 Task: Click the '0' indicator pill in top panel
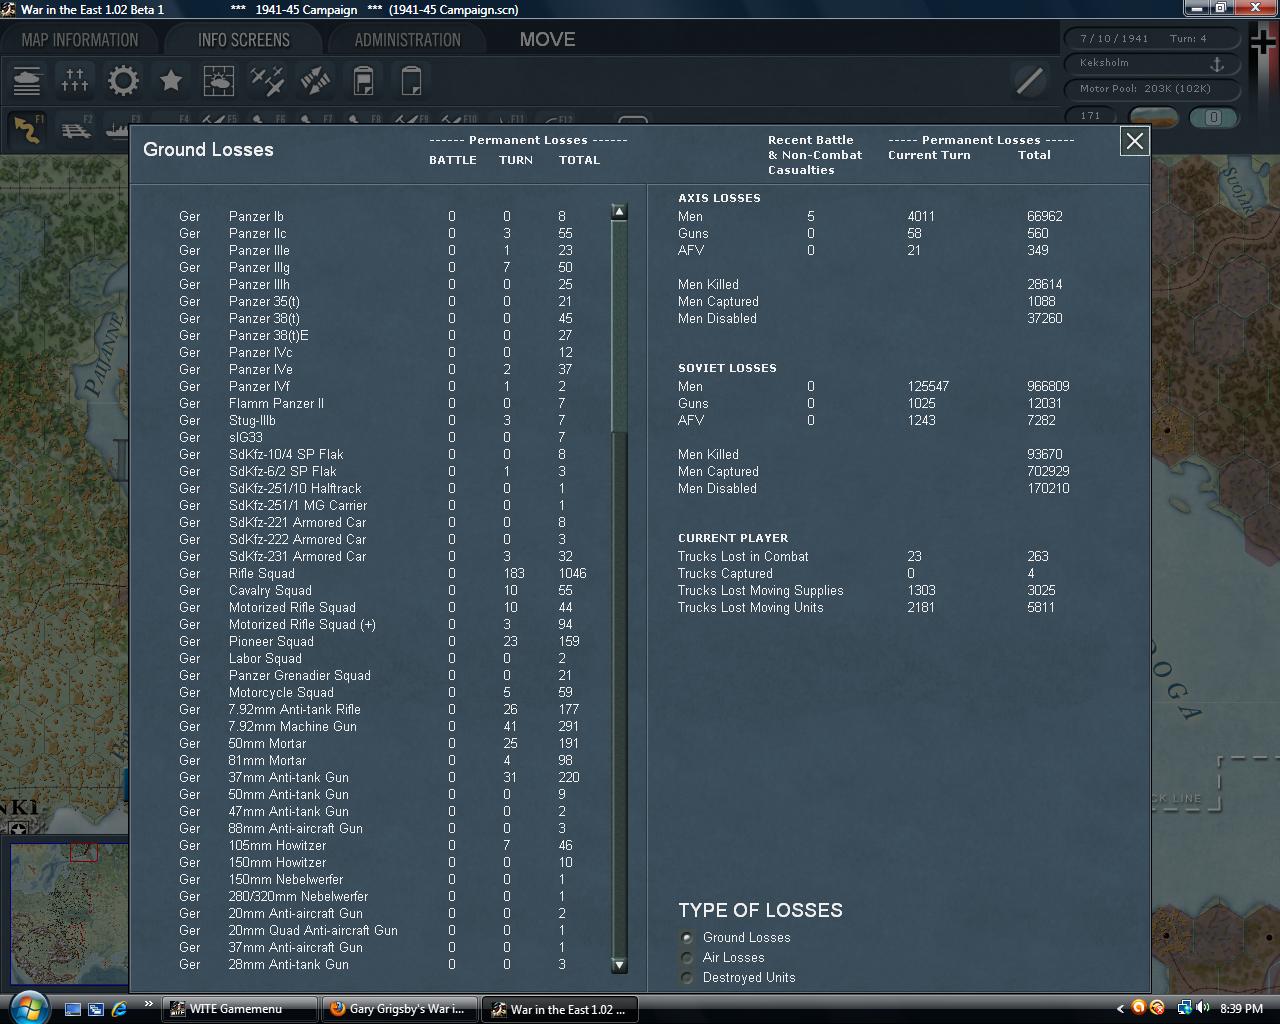click(x=1213, y=117)
